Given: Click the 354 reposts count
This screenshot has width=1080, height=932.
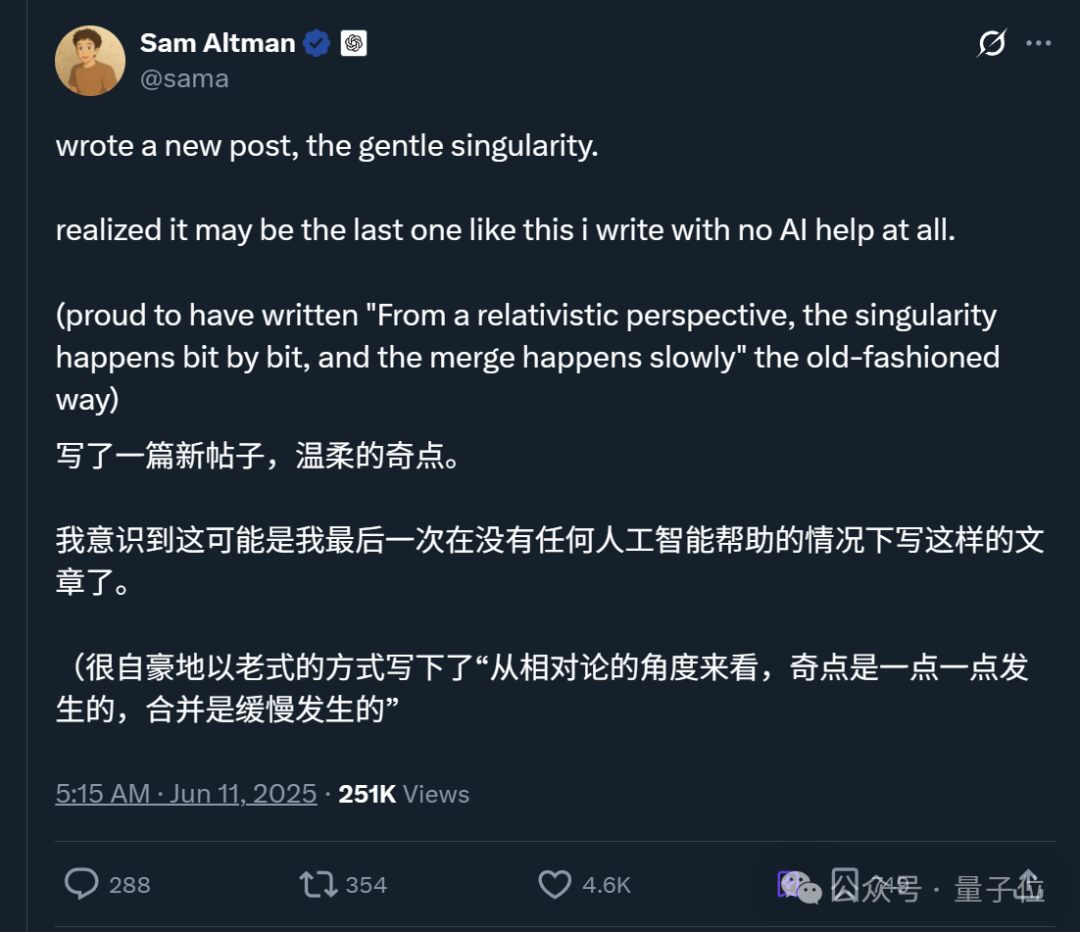Looking at the screenshot, I should 366,885.
